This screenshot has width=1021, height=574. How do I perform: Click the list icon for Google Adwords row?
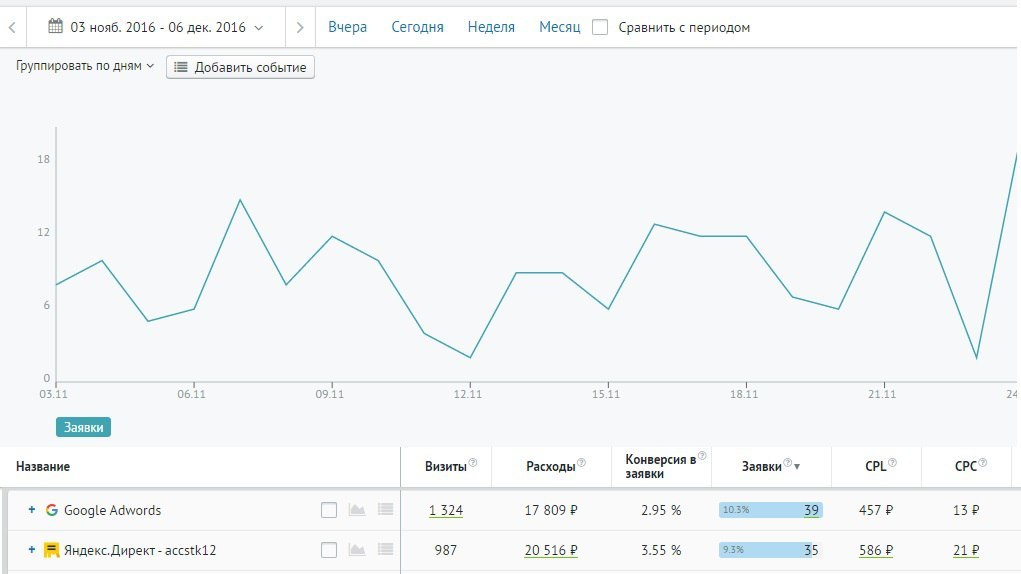click(386, 510)
